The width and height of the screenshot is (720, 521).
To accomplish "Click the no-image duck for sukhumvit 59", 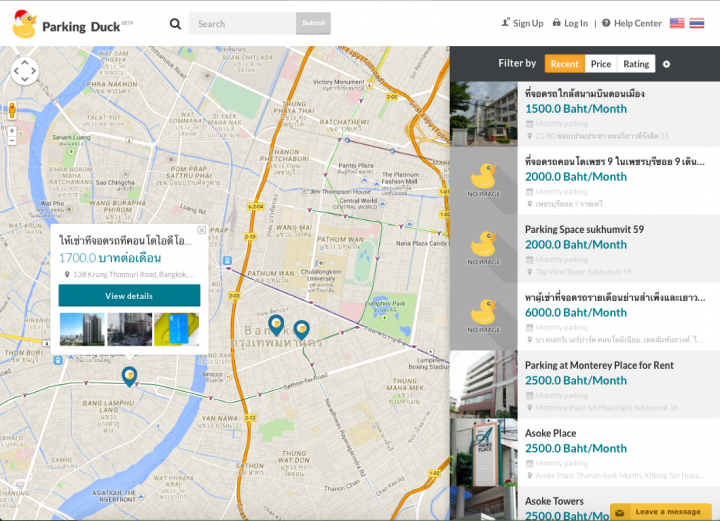I will click(484, 248).
